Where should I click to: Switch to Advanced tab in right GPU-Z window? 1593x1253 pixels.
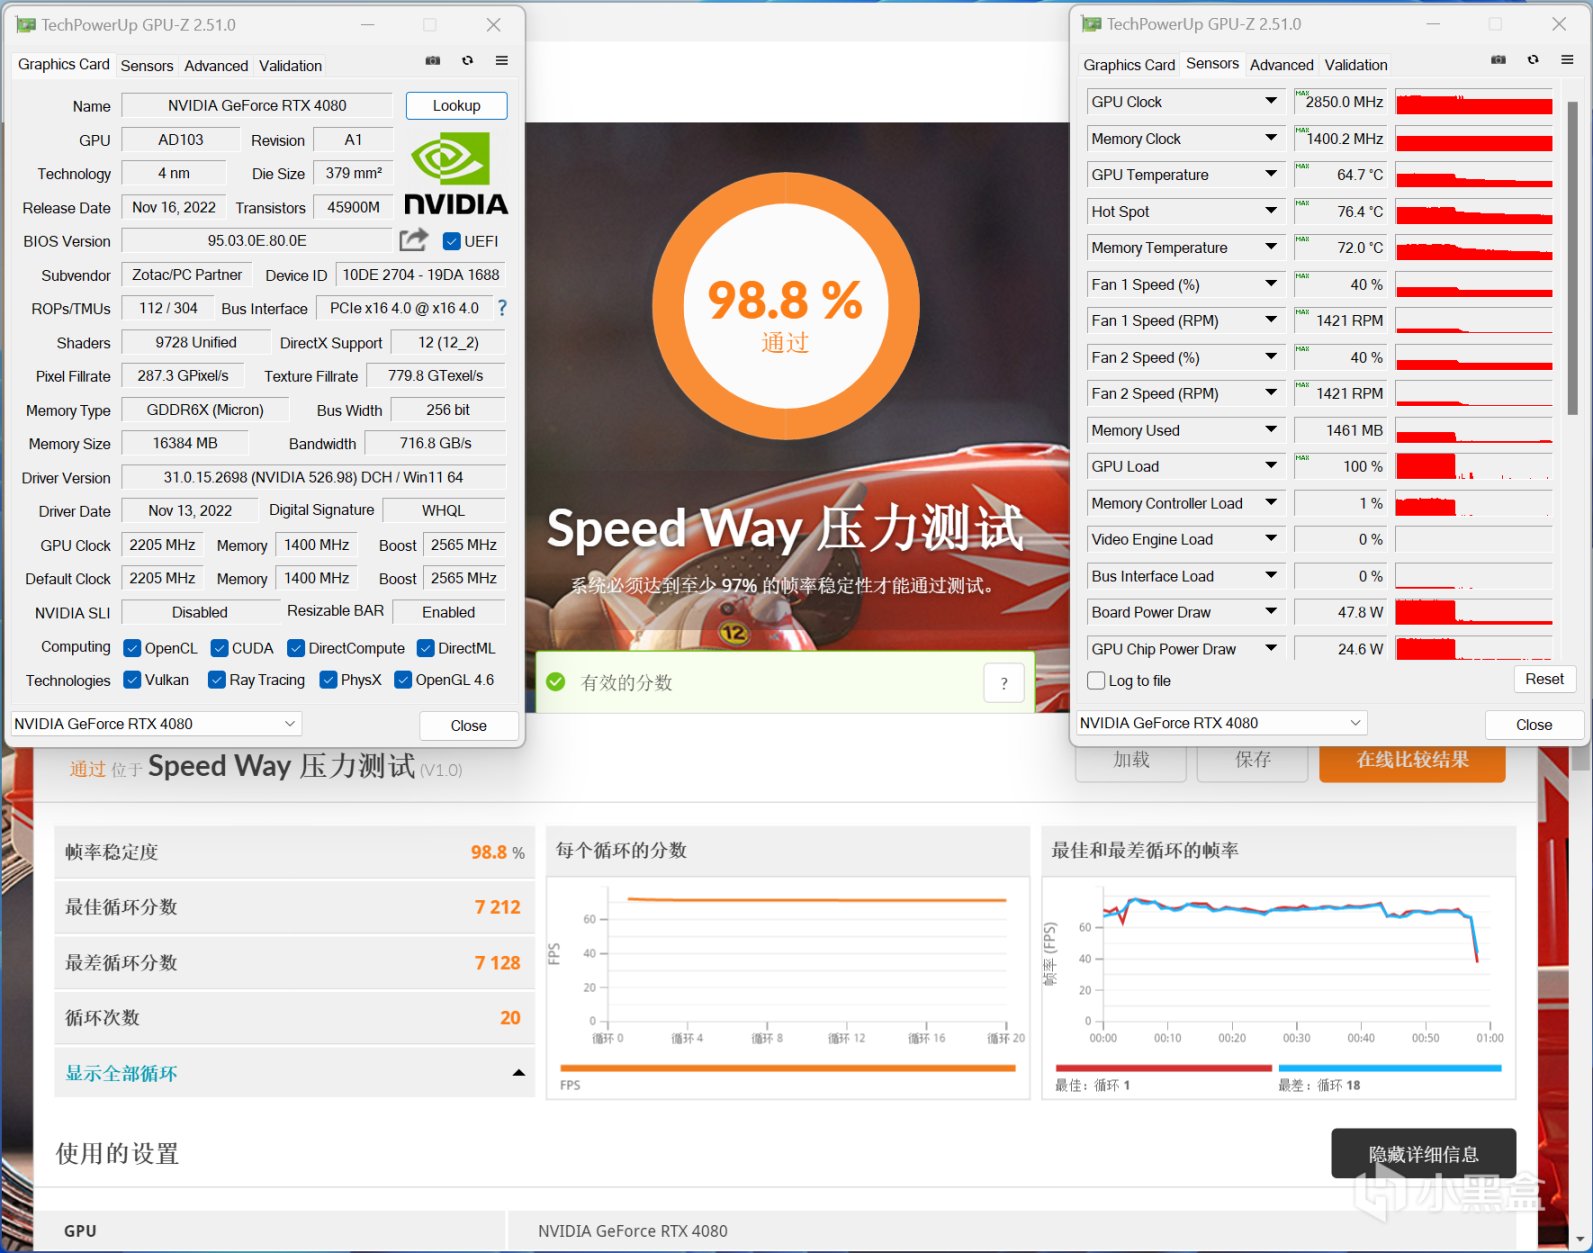(x=1281, y=65)
